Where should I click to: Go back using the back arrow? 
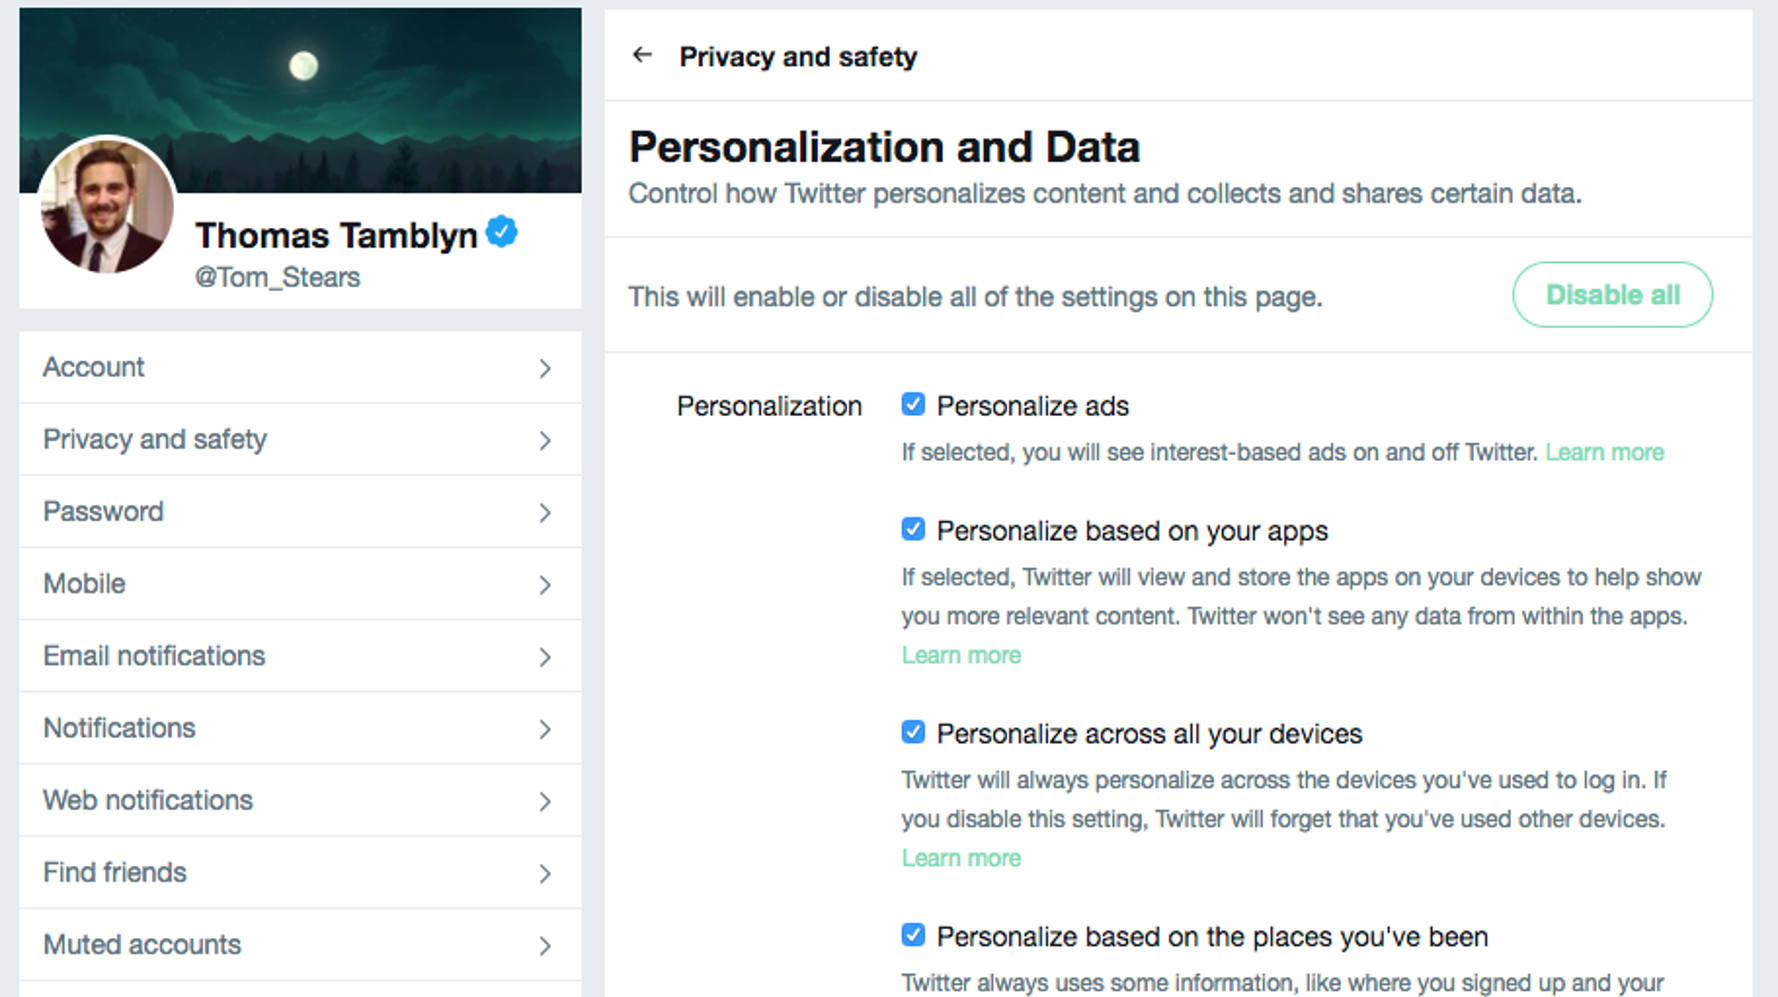point(641,55)
